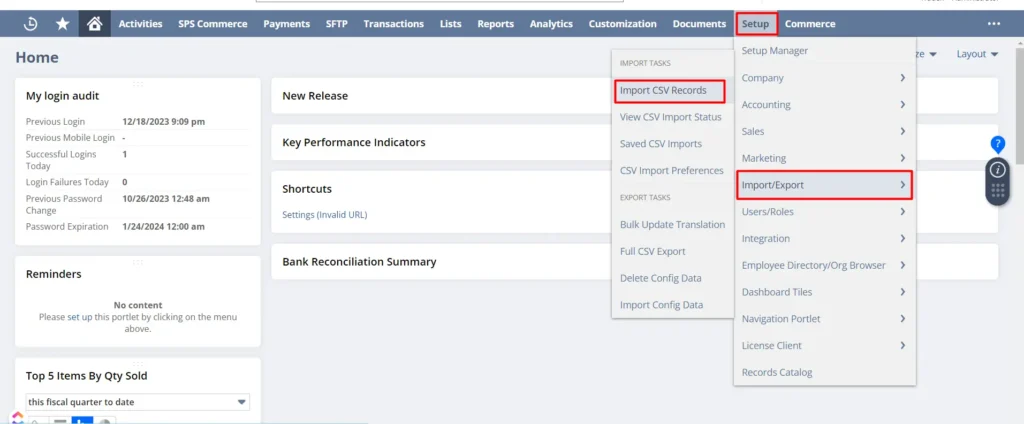1024x424 pixels.
Task: Click the 'Settings (Invalid URL)' shortcut link
Action: pos(325,214)
